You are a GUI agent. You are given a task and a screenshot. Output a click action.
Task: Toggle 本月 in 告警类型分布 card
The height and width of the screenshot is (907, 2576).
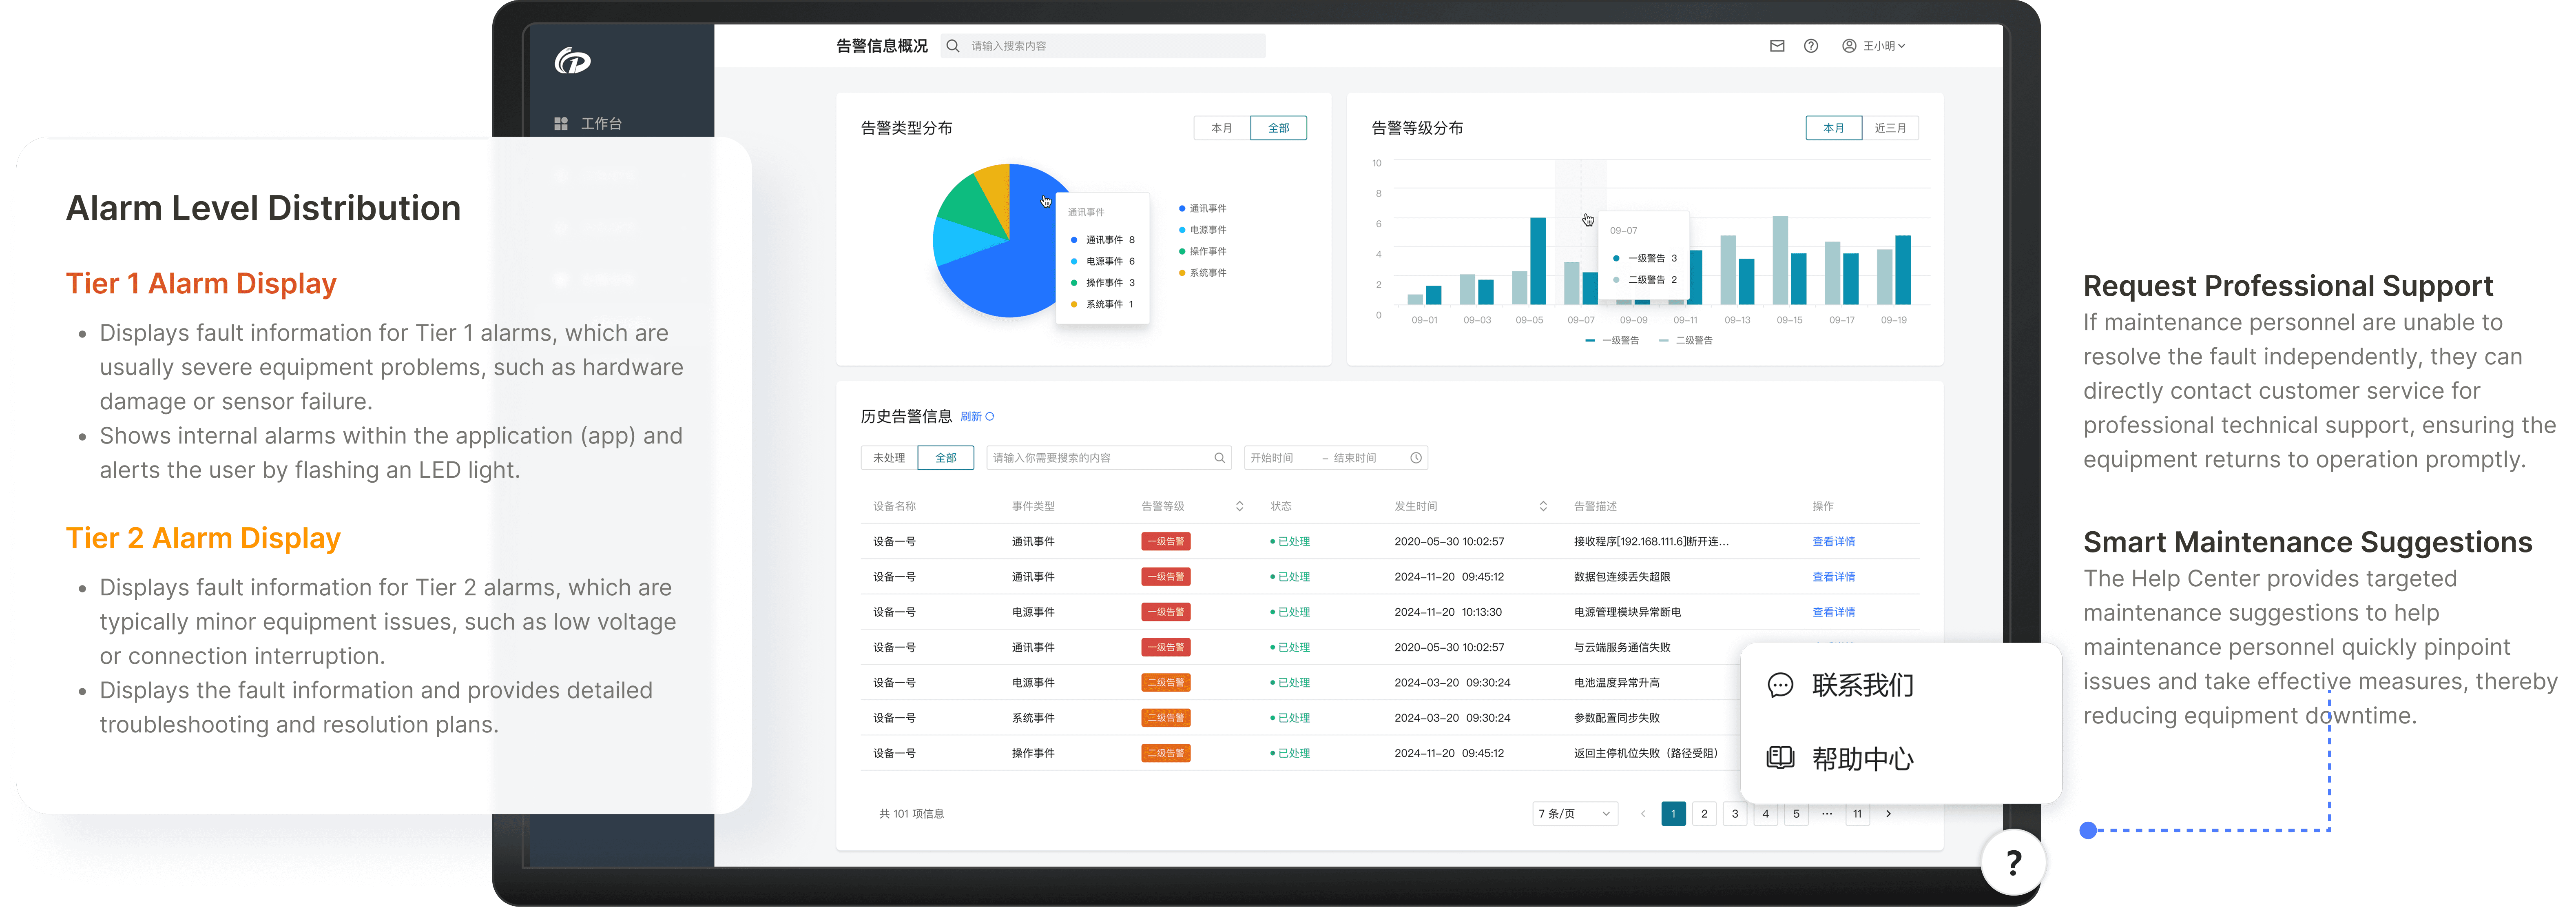(1221, 128)
